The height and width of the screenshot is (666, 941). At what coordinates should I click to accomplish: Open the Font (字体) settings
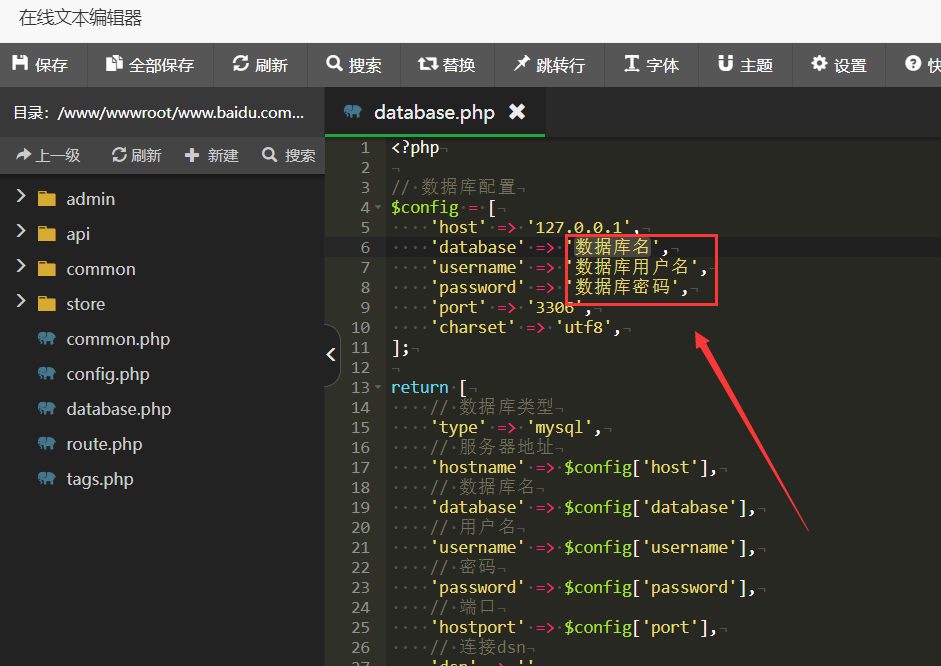tap(651, 65)
